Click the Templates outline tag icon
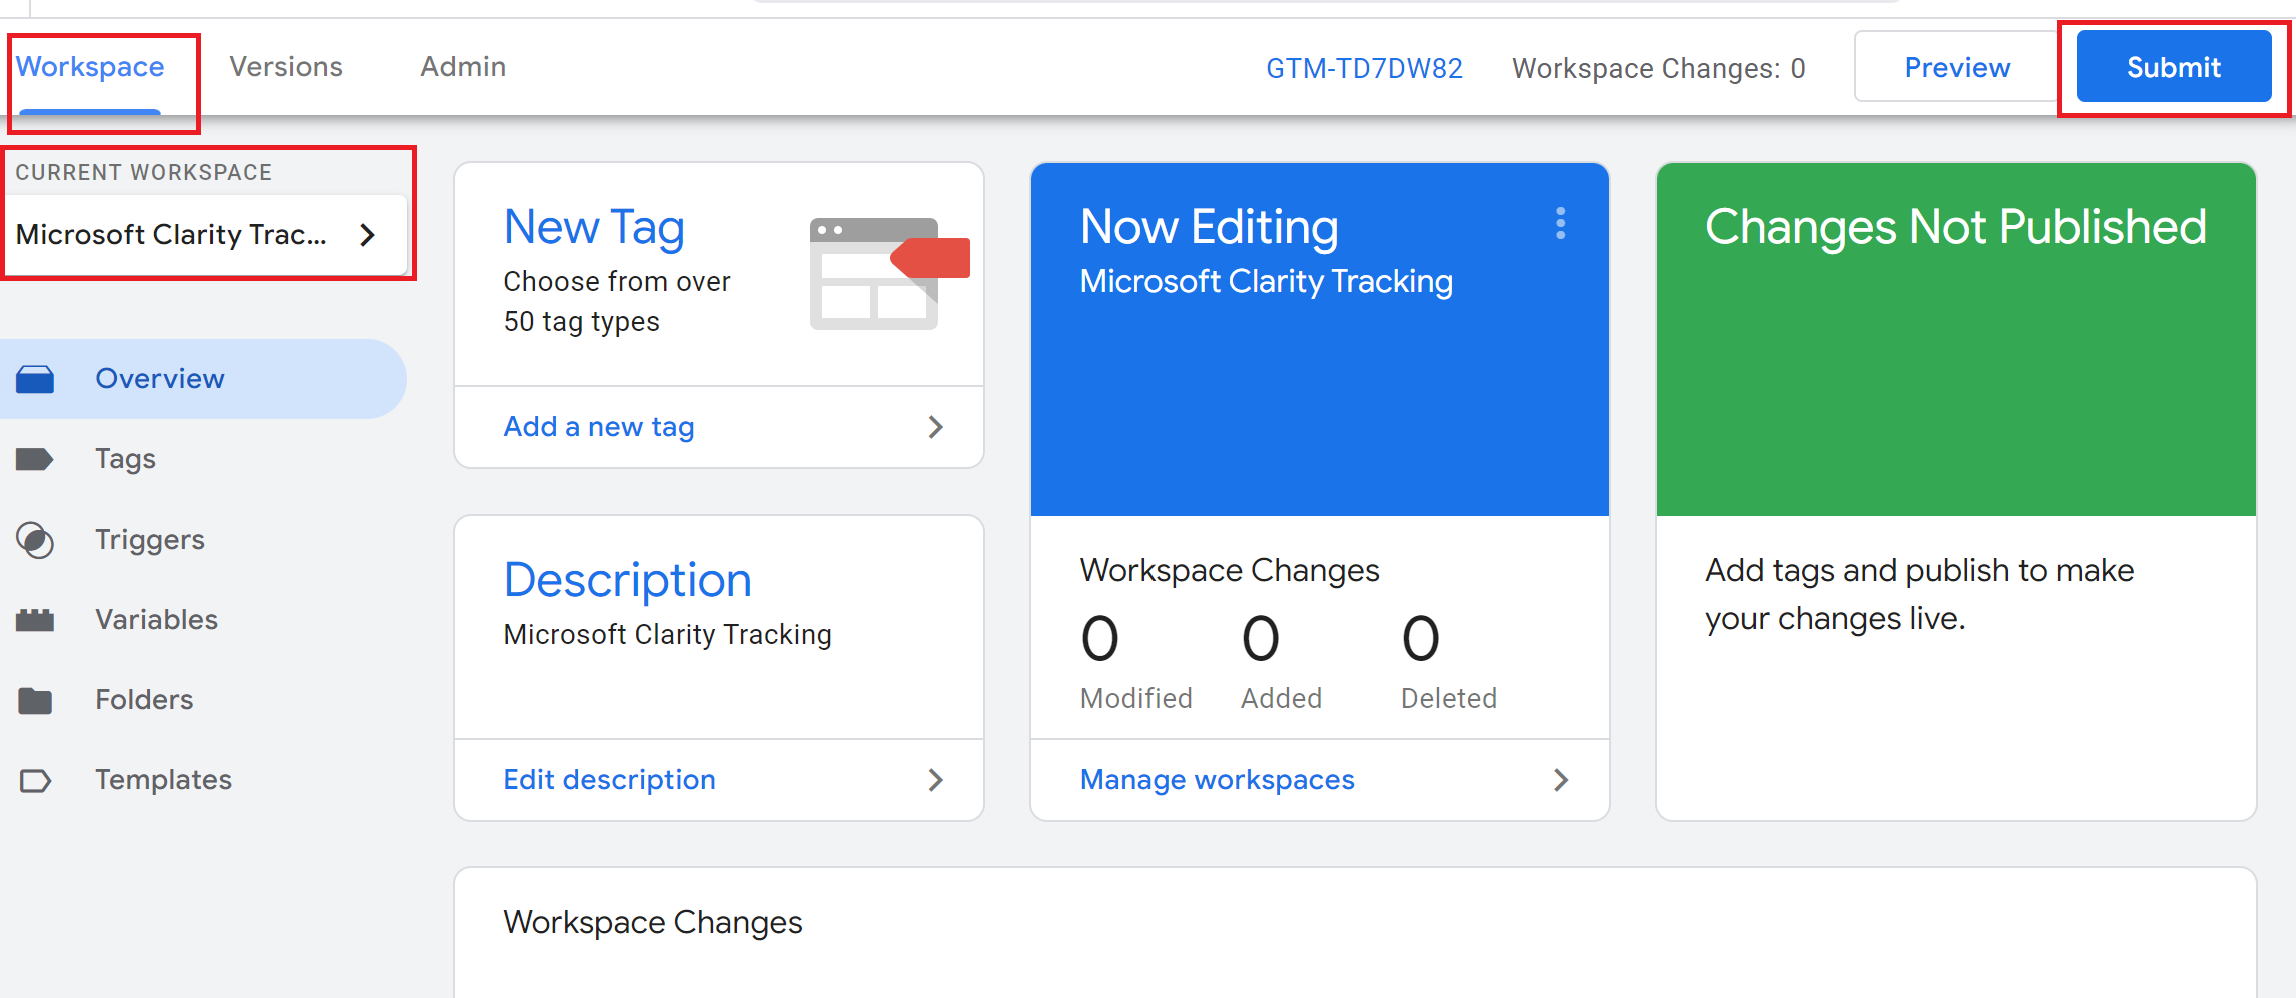Screen dimensions: 2296x998 click(x=35, y=780)
